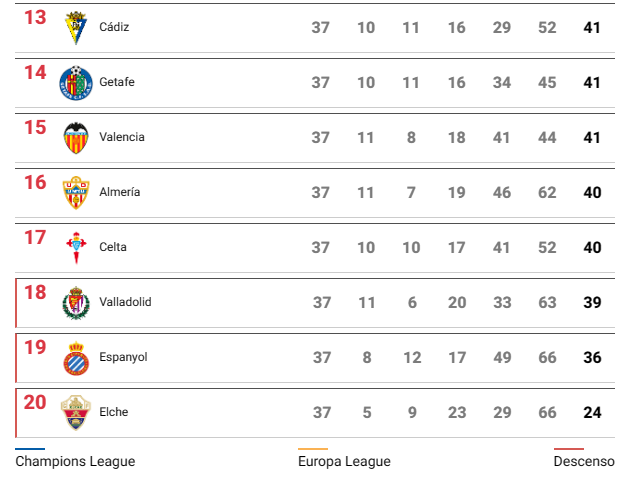Click the Getafe club crest

click(x=76, y=83)
